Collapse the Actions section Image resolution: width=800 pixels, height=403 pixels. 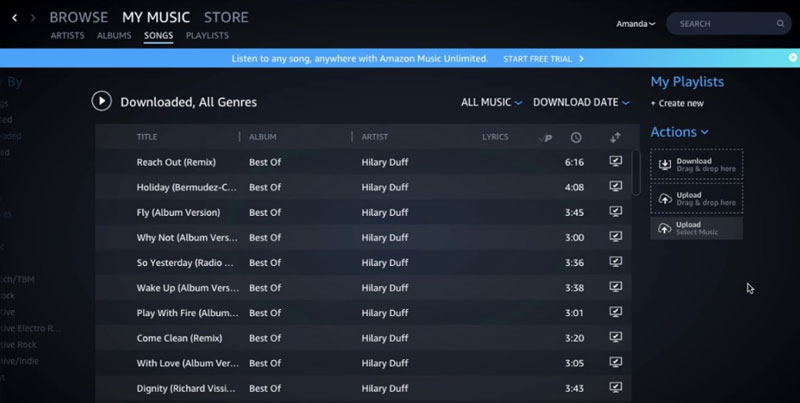pos(679,132)
